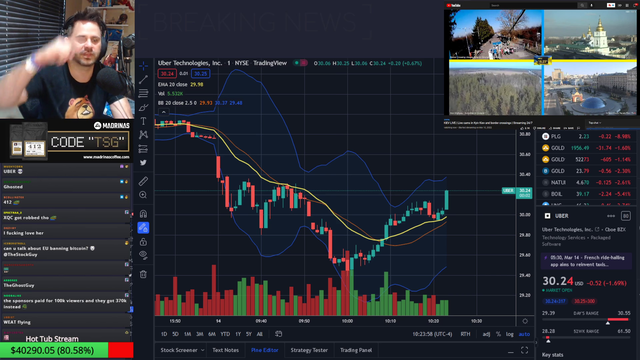Click the day's range slider marker
This screenshot has width=640, height=360.
(x=608, y=323)
